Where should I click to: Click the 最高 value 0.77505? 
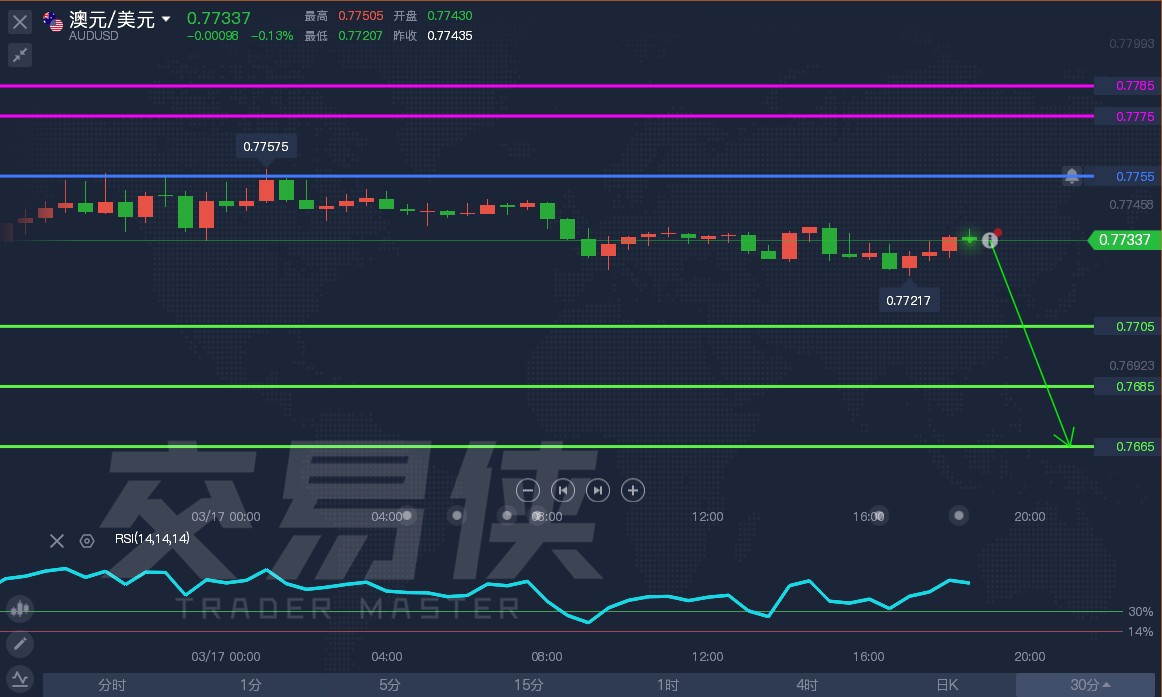click(x=360, y=16)
